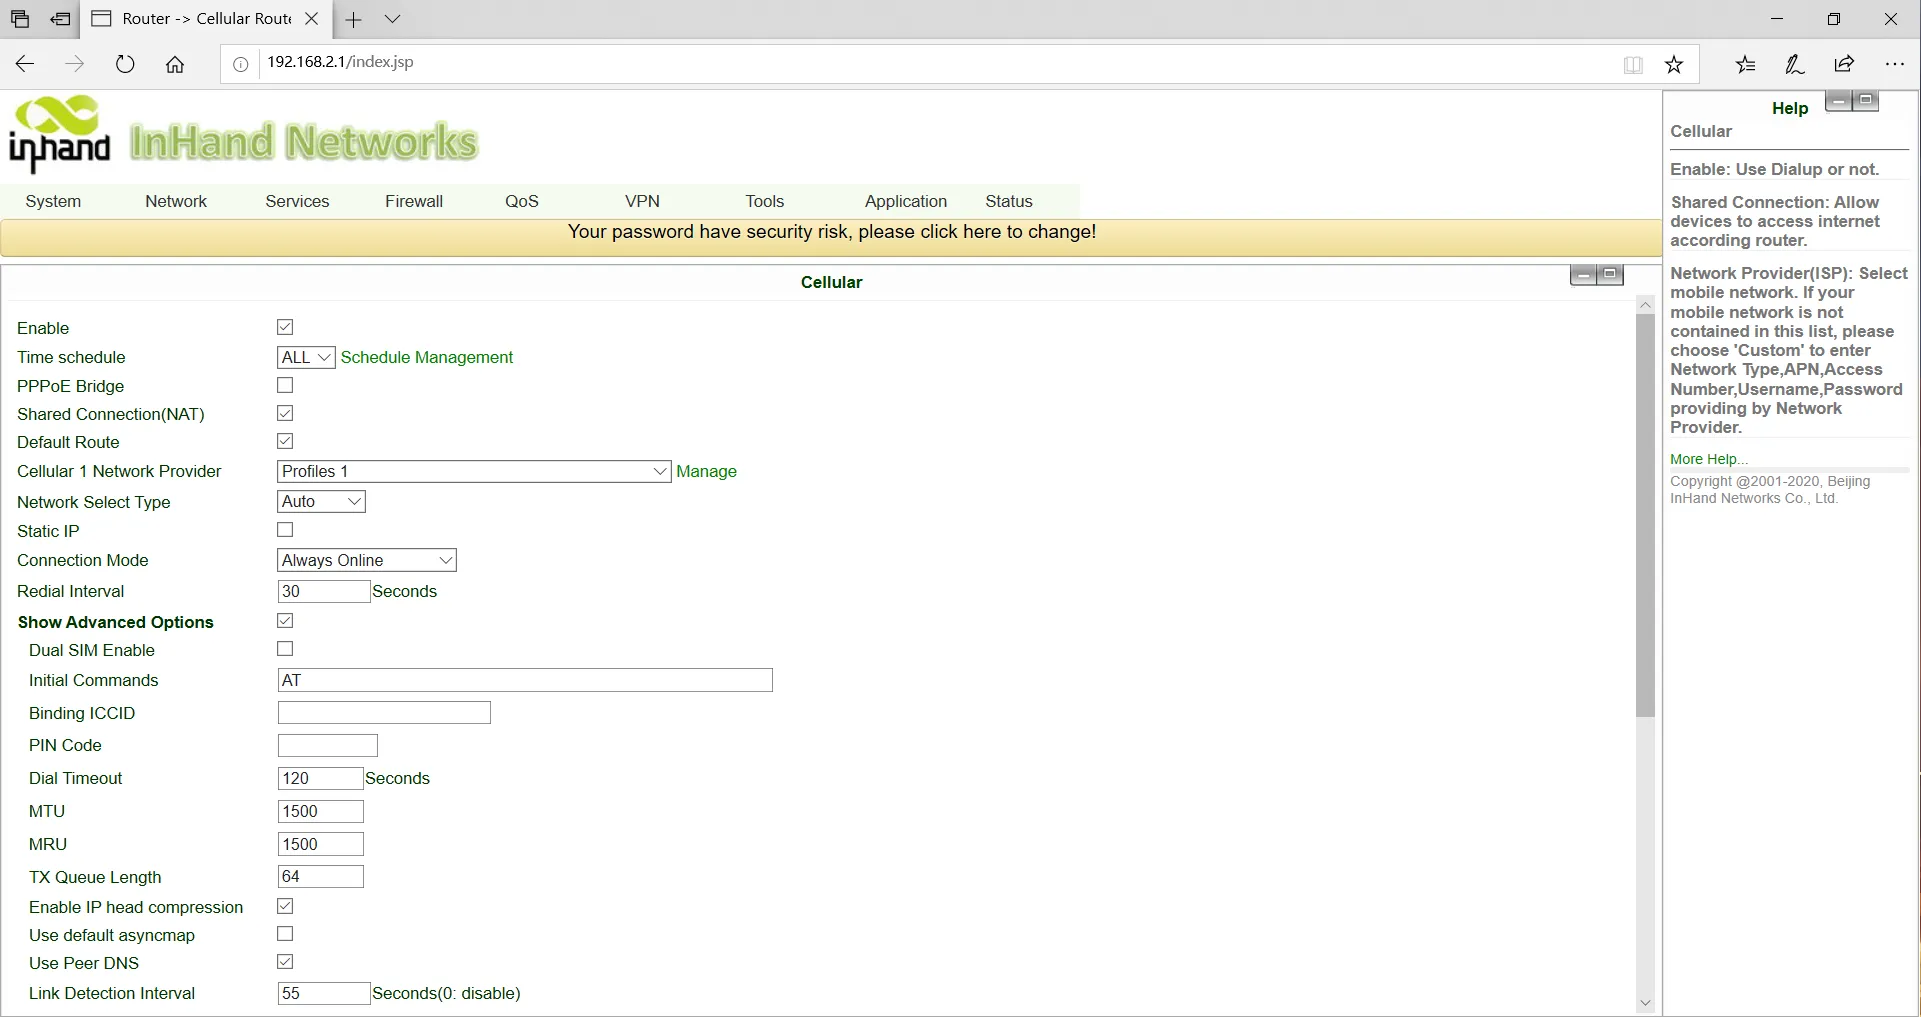
Task: Open the Status menu
Action: 1009,201
